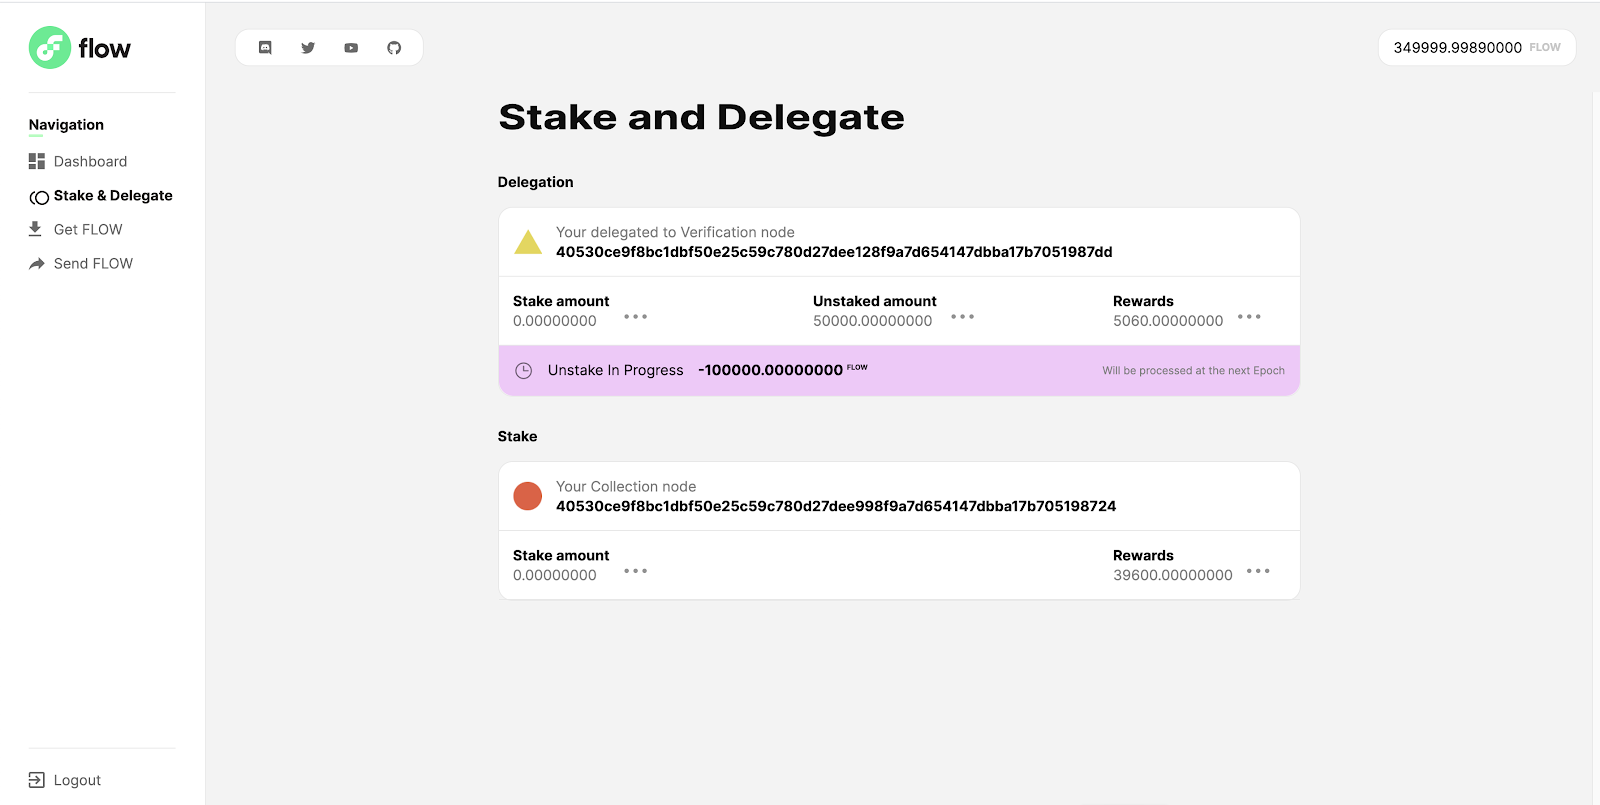Expand options for delegation Stake amount
This screenshot has height=805, width=1600.
(x=635, y=317)
